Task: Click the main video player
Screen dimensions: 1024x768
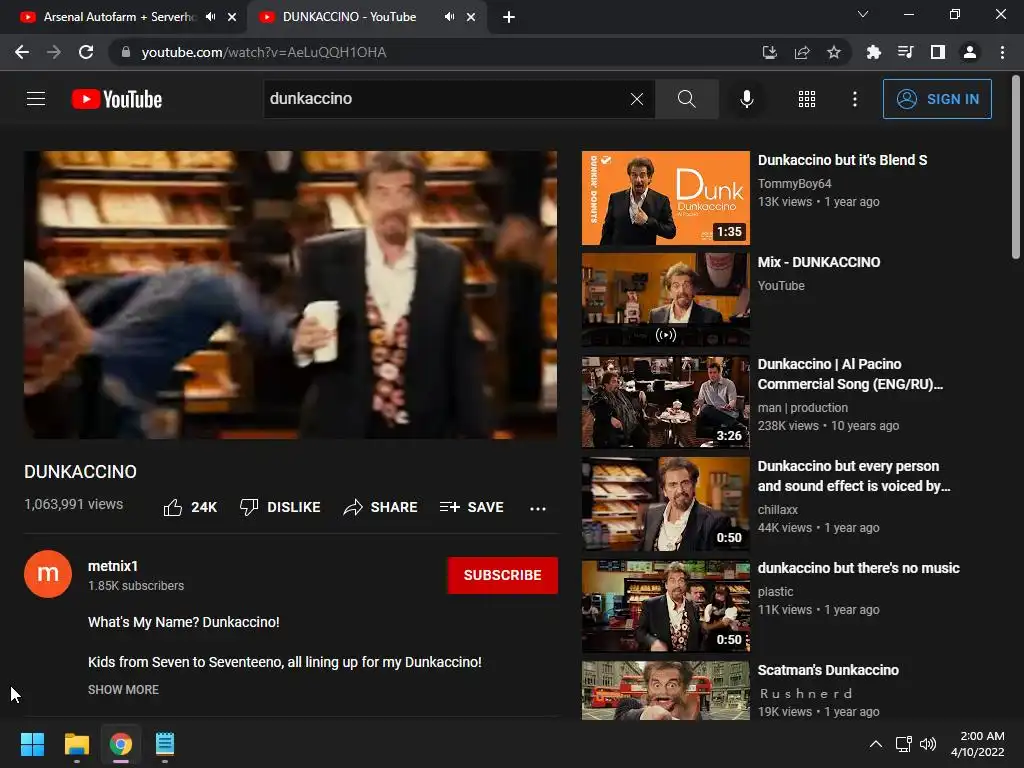Action: tap(291, 295)
